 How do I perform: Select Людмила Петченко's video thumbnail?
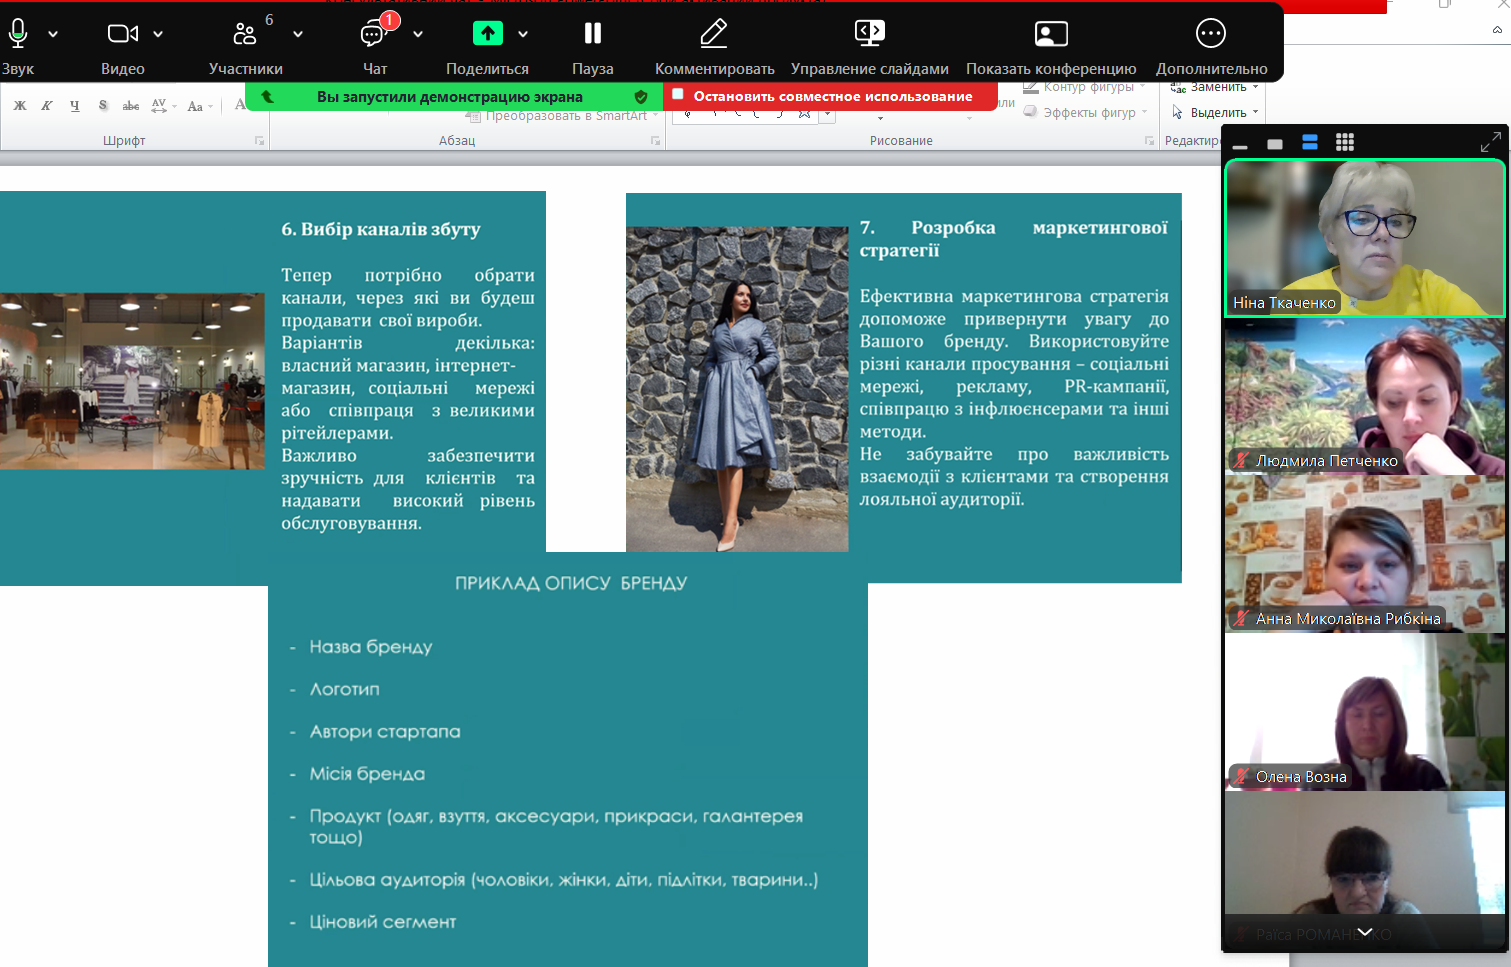click(1365, 396)
